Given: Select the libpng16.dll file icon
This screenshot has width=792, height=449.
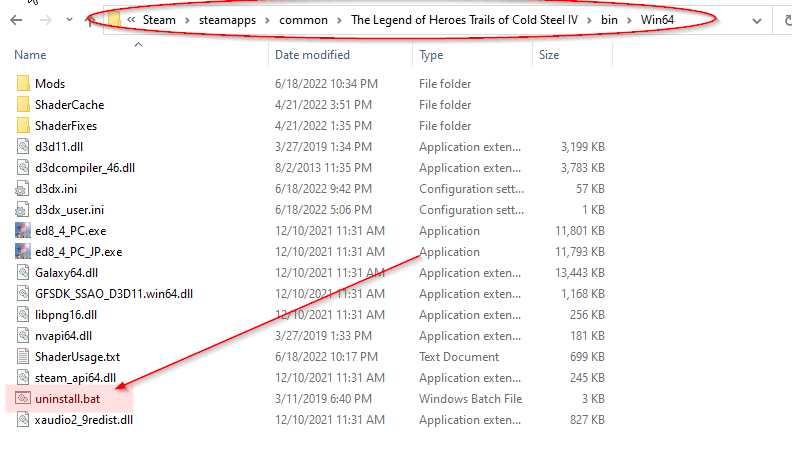Looking at the screenshot, I should pos(23,315).
